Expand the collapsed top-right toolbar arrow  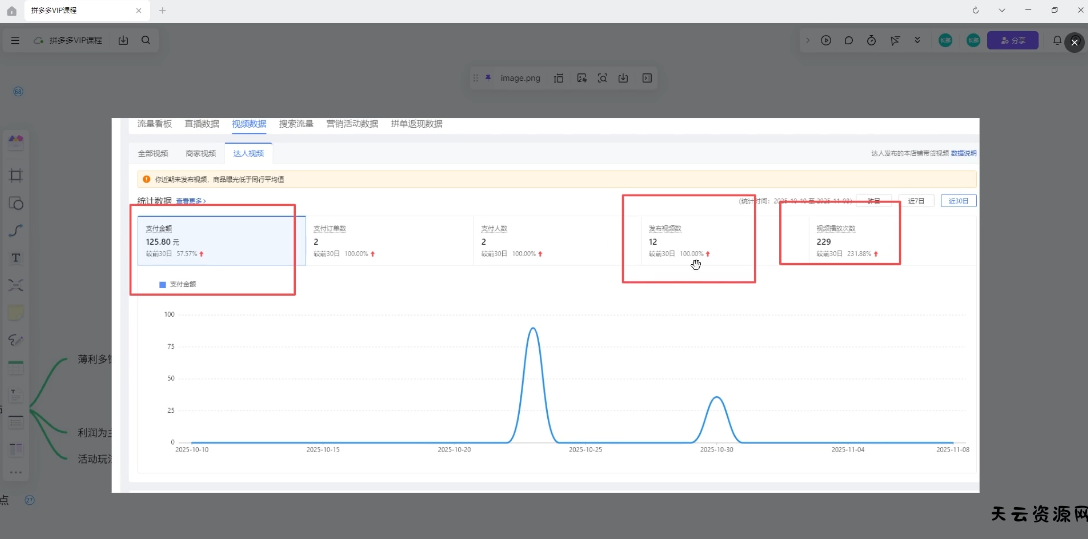click(807, 41)
